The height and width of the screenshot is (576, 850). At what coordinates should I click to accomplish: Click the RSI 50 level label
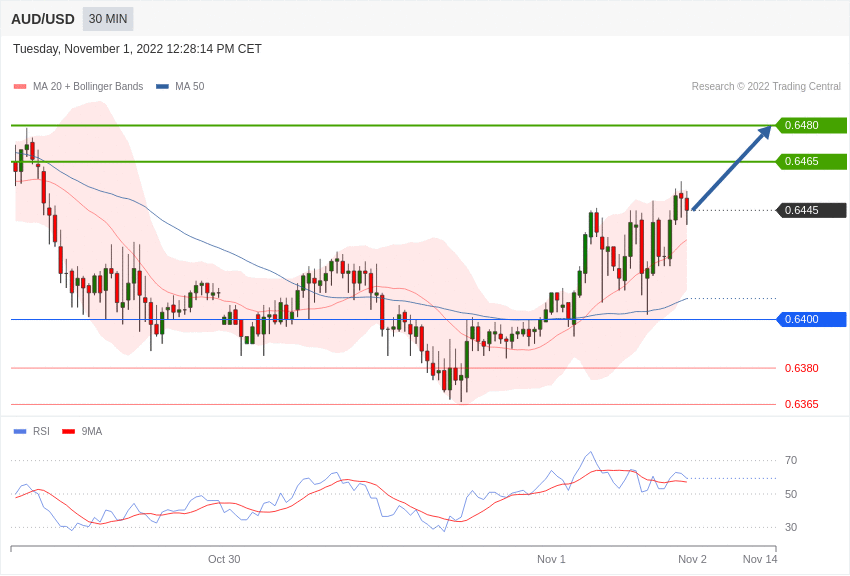[x=791, y=494]
